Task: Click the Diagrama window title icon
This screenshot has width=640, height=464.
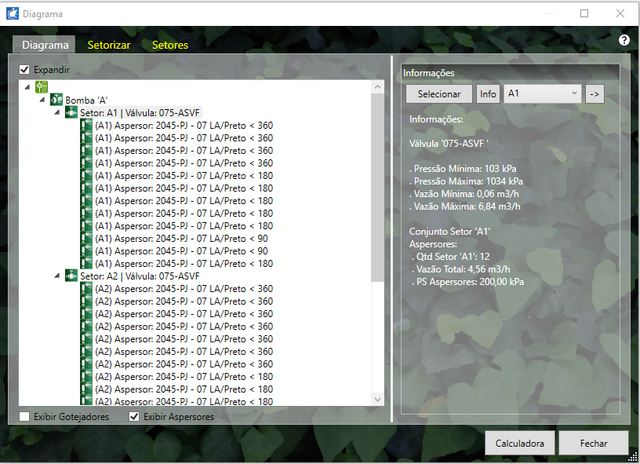Action: tap(11, 13)
